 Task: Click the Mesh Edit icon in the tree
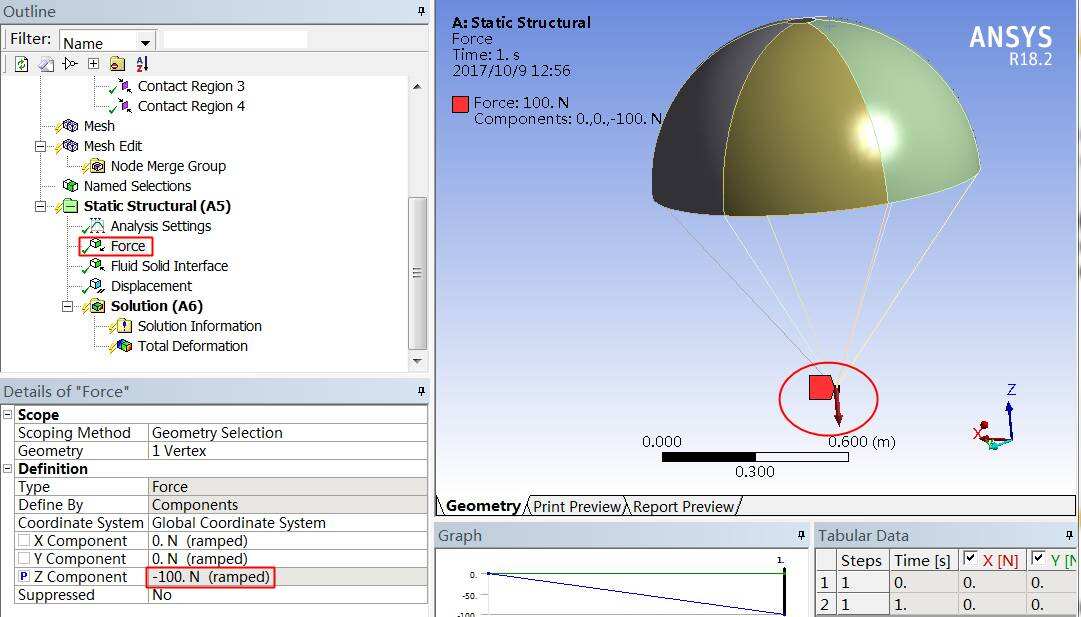70,146
